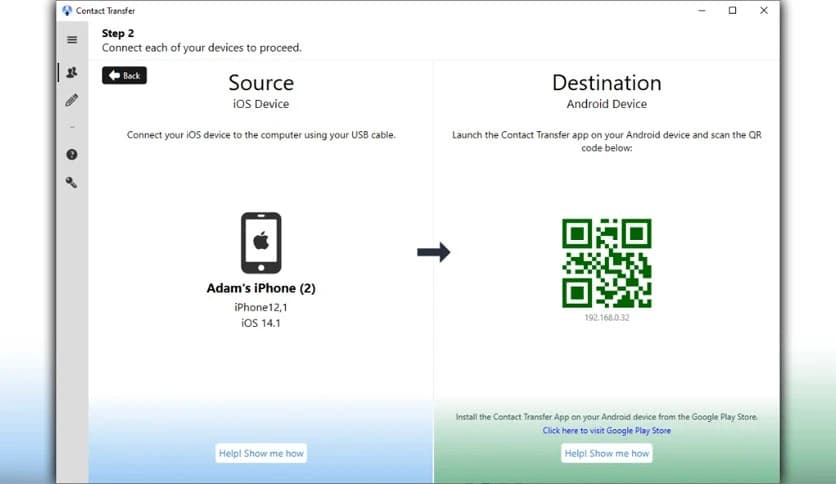836x484 pixels.
Task: Click Help! Show me how under Destination
Action: coord(607,453)
